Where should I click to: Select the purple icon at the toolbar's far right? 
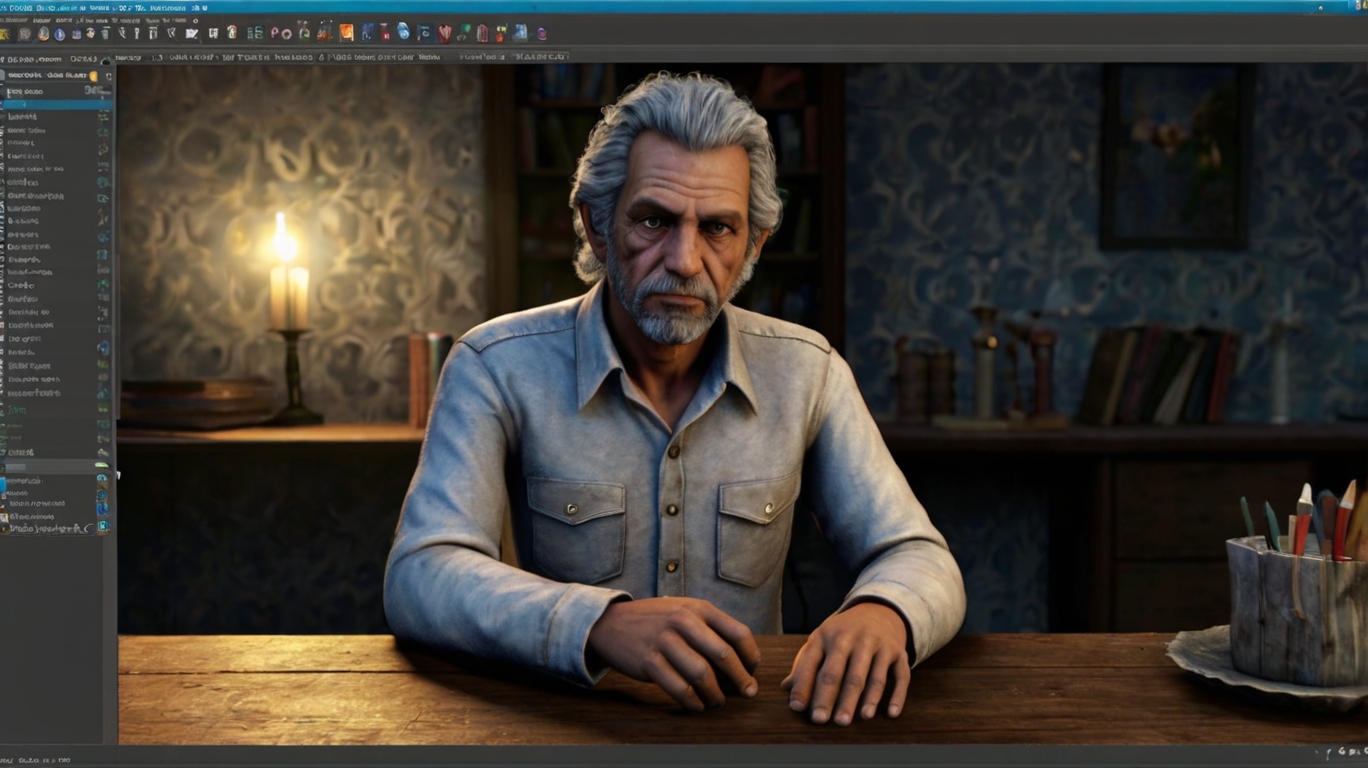click(540, 33)
